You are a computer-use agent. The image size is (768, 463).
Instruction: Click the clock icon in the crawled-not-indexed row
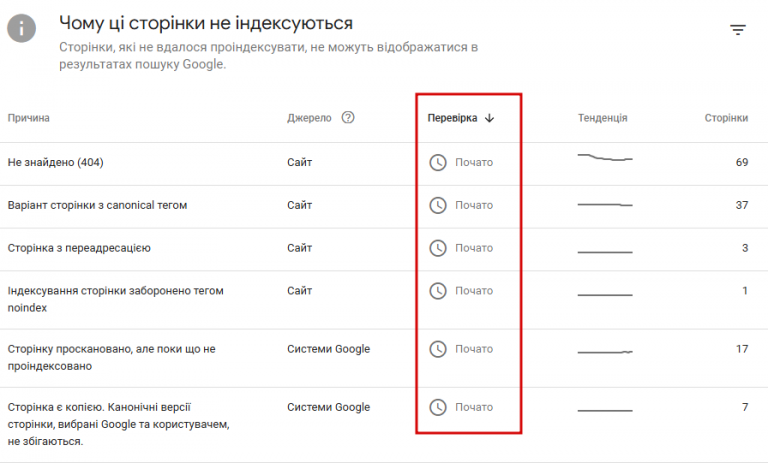pos(437,349)
